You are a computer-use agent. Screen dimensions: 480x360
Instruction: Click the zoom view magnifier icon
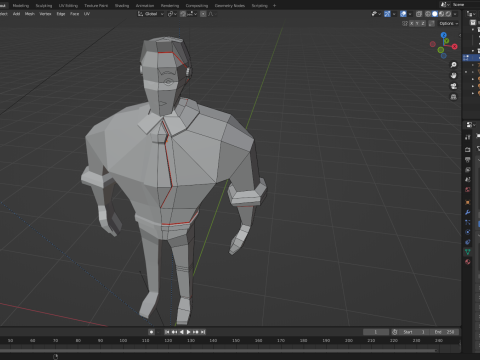(x=453, y=65)
